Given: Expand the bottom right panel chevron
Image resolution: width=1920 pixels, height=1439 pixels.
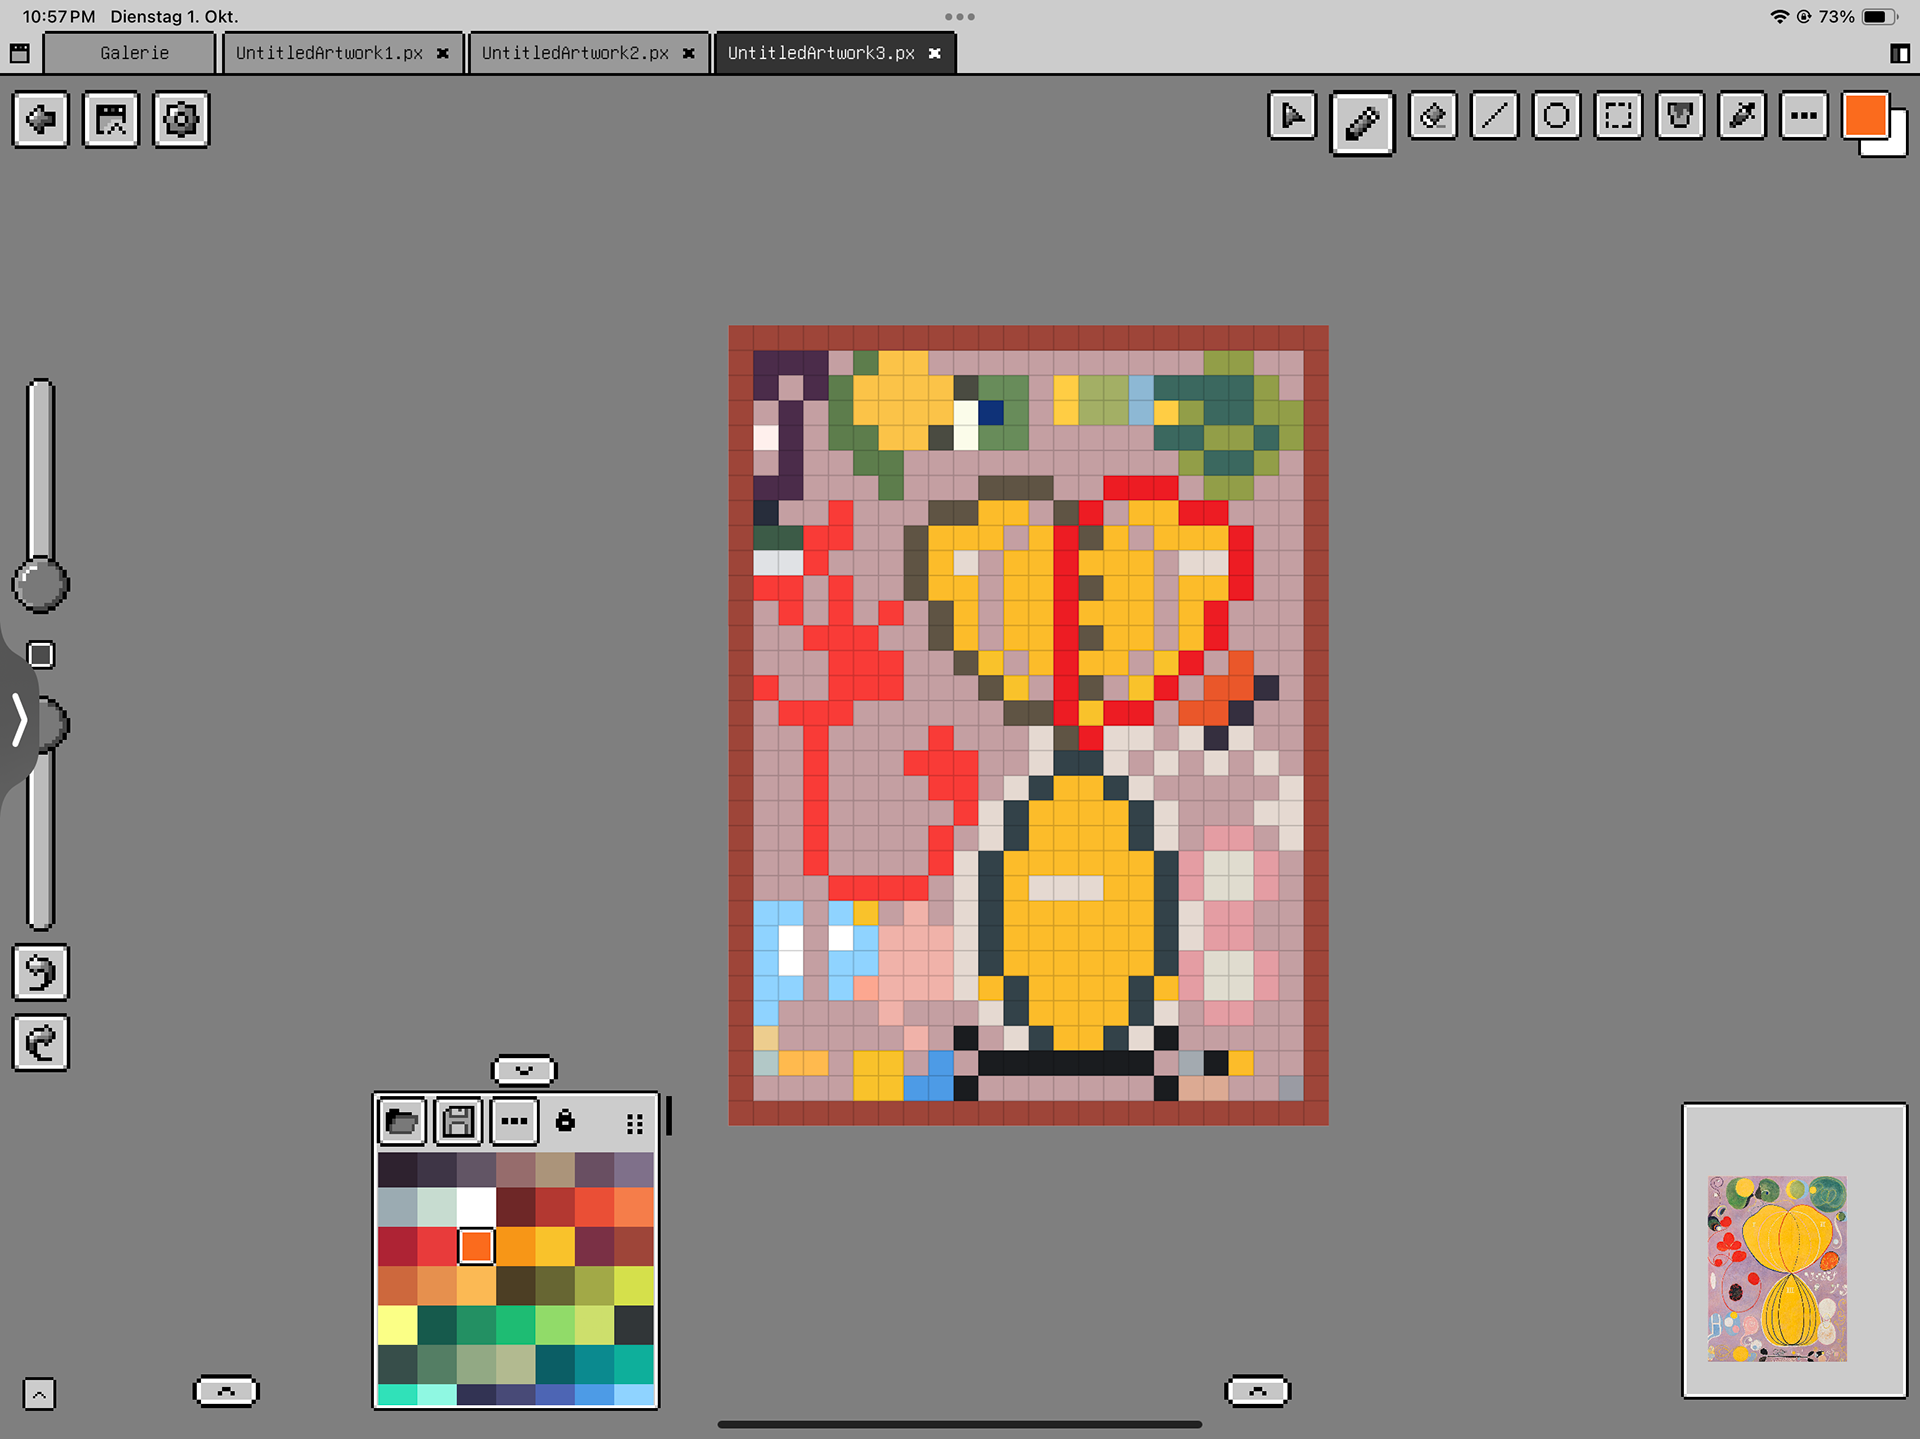Looking at the screenshot, I should (x=1257, y=1391).
